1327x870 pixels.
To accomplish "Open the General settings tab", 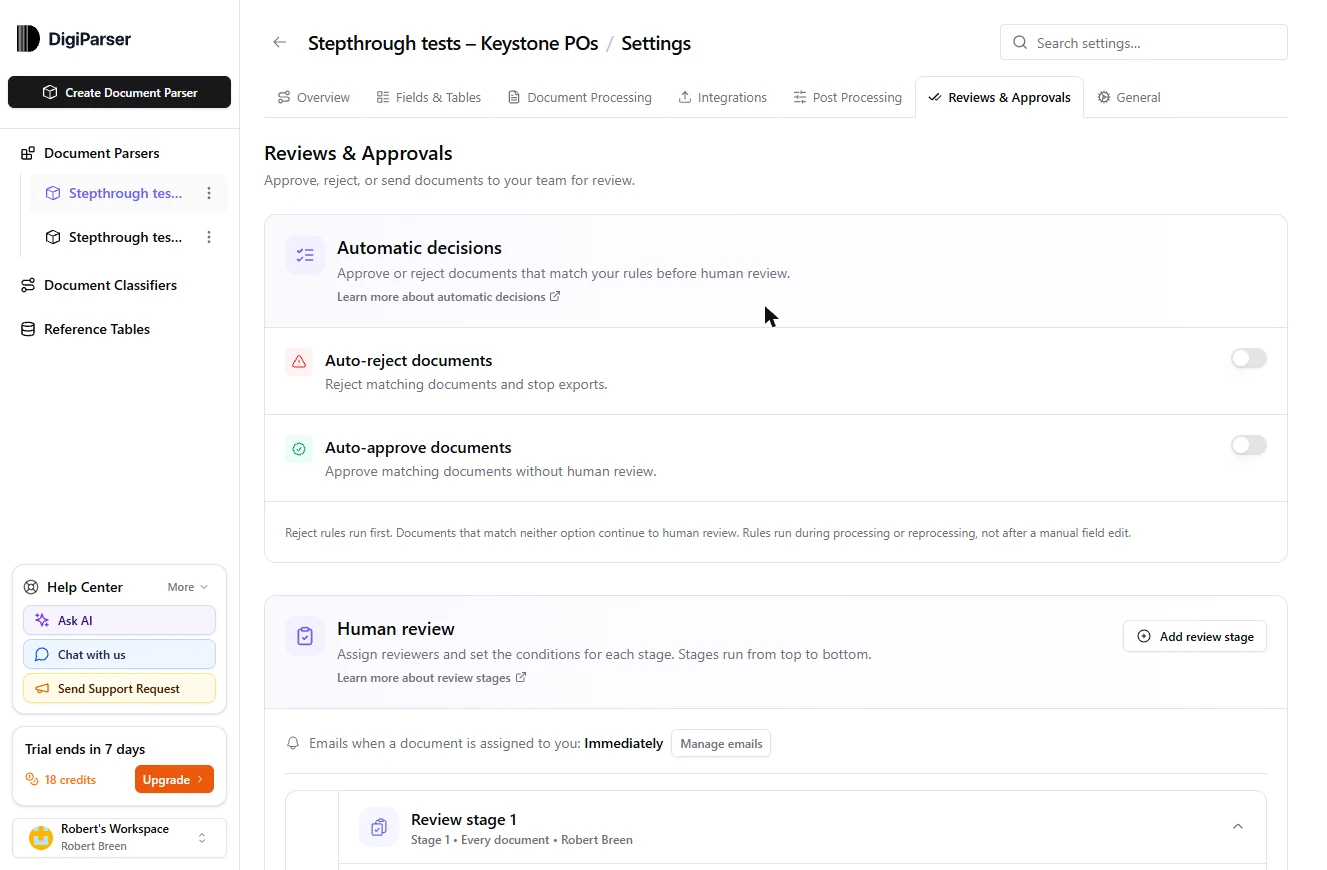I will (1129, 97).
